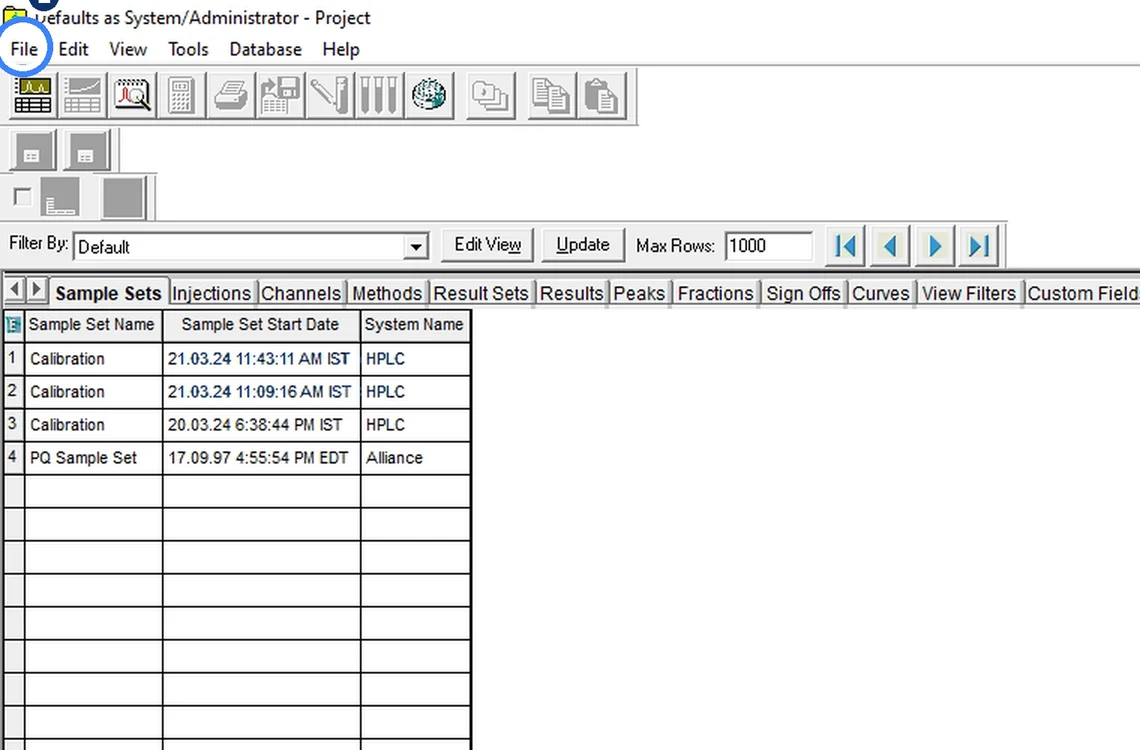Open the Filter By dropdown arrow
1140x750 pixels.
coord(416,247)
